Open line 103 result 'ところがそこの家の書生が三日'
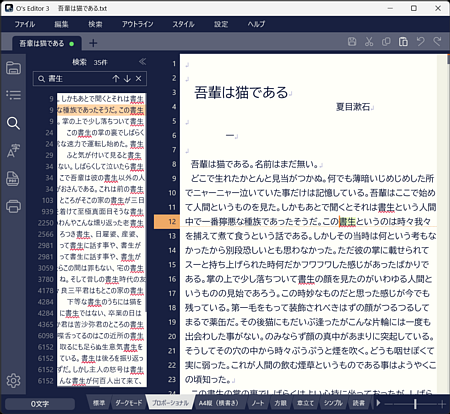 point(102,200)
